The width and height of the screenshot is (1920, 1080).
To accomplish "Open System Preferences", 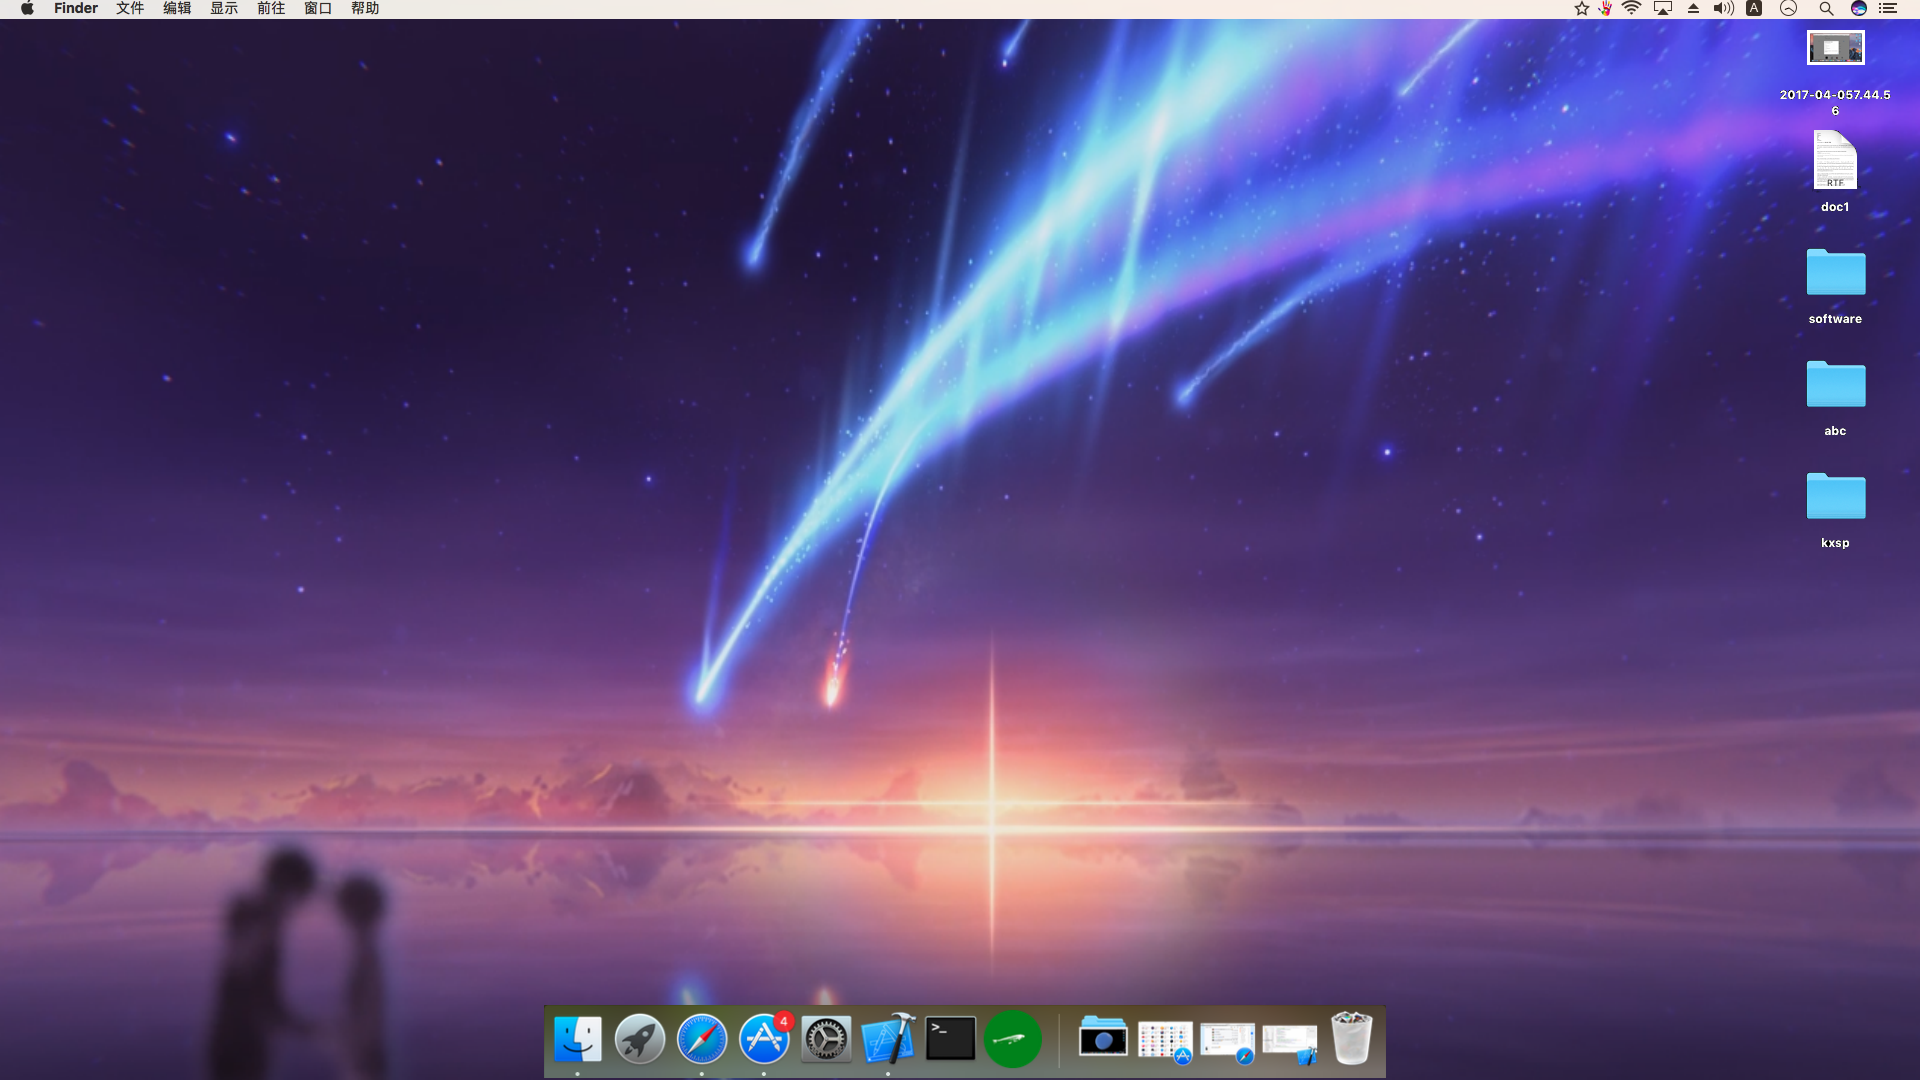I will point(825,1039).
